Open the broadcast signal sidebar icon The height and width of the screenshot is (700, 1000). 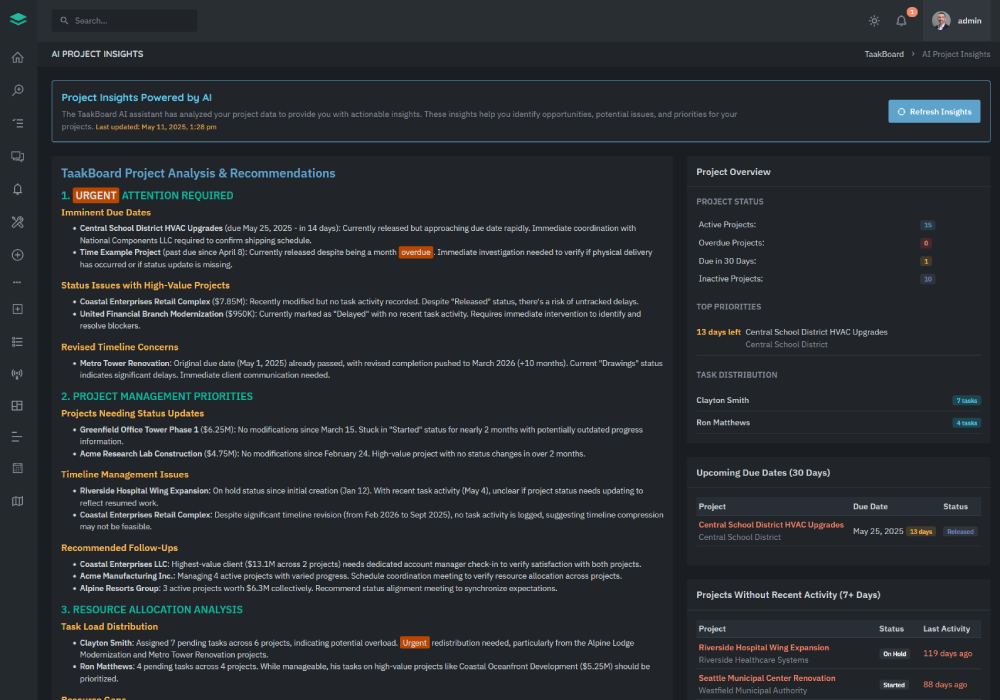point(18,374)
